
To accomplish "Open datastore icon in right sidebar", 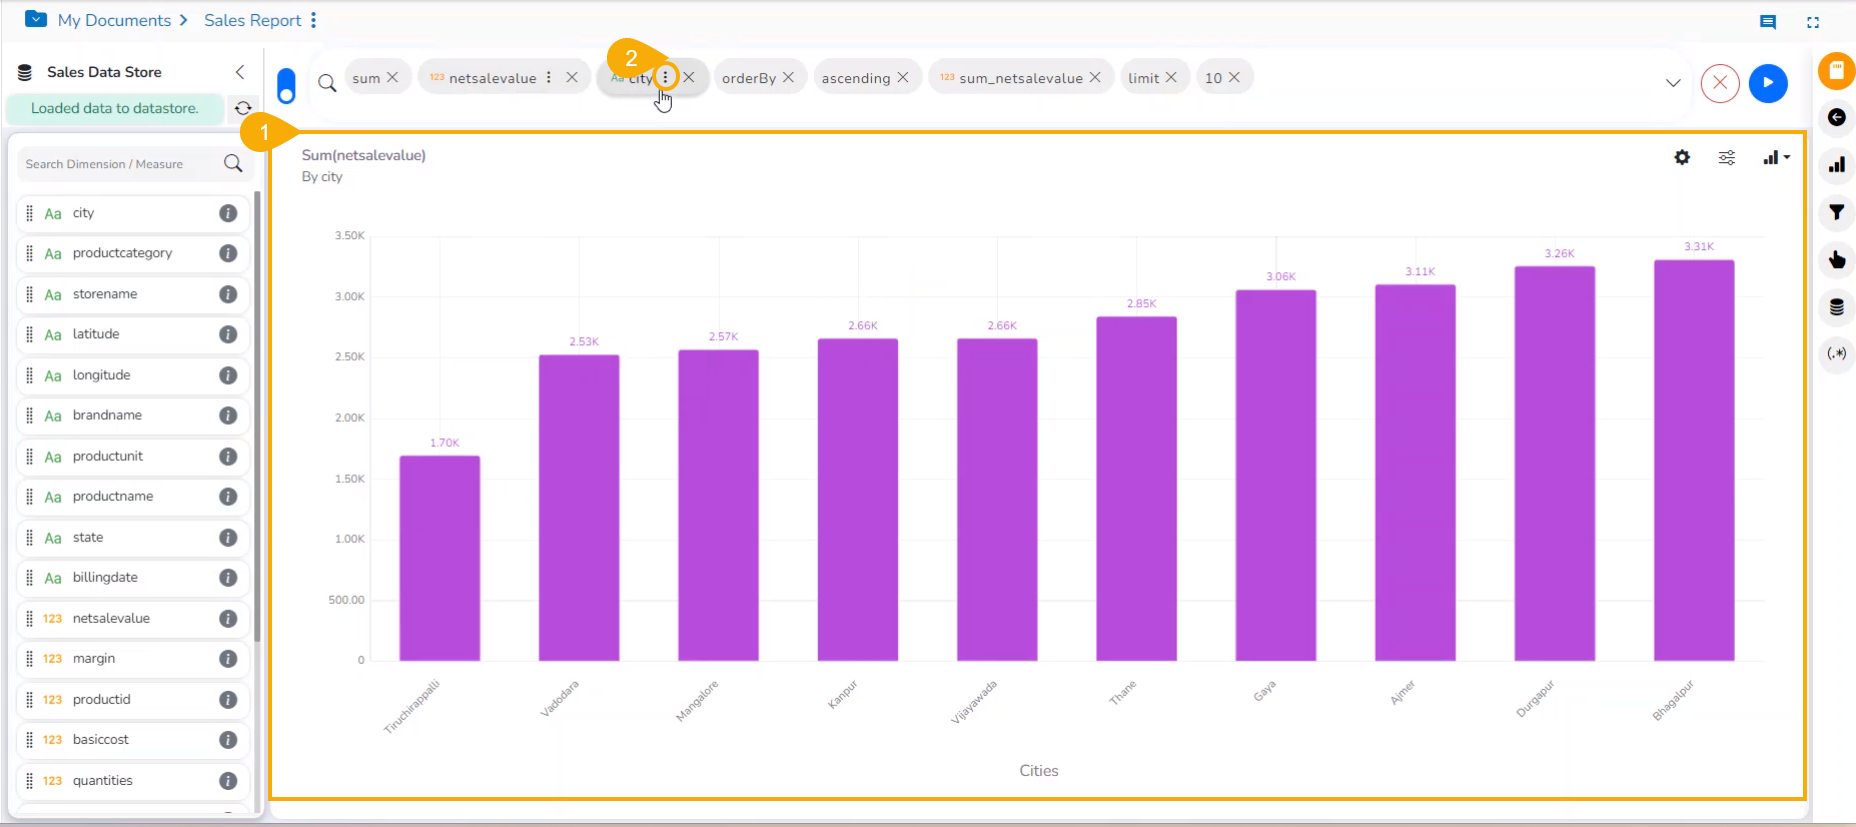I will coord(1837,307).
